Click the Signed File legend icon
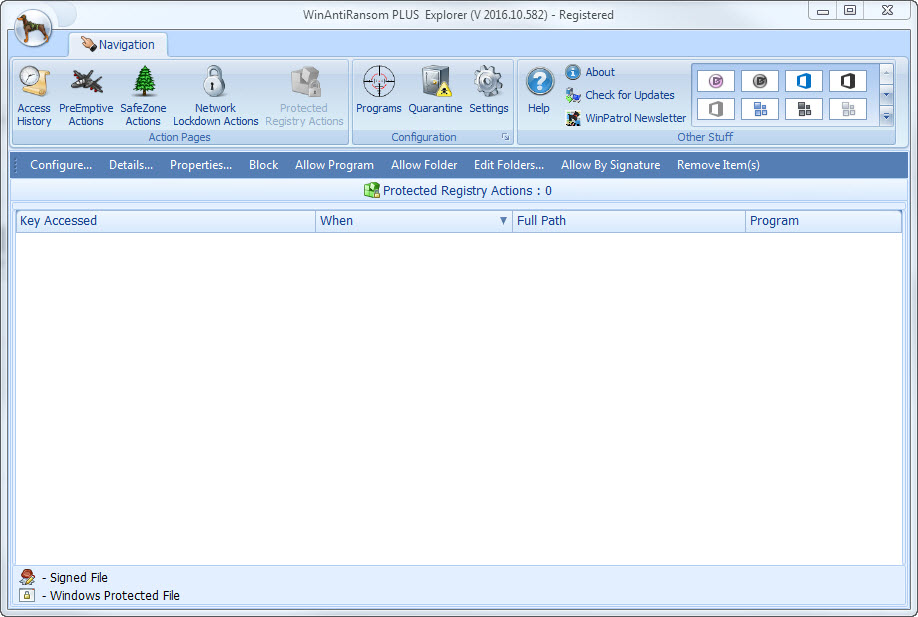Screen dimensions: 918x617 click(x=27, y=577)
